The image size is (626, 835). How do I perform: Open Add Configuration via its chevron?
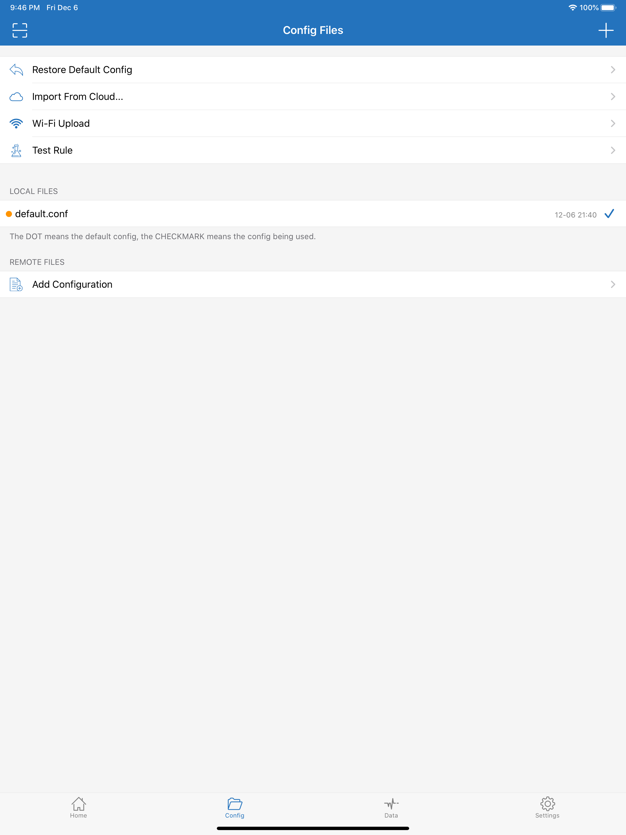[x=614, y=284]
